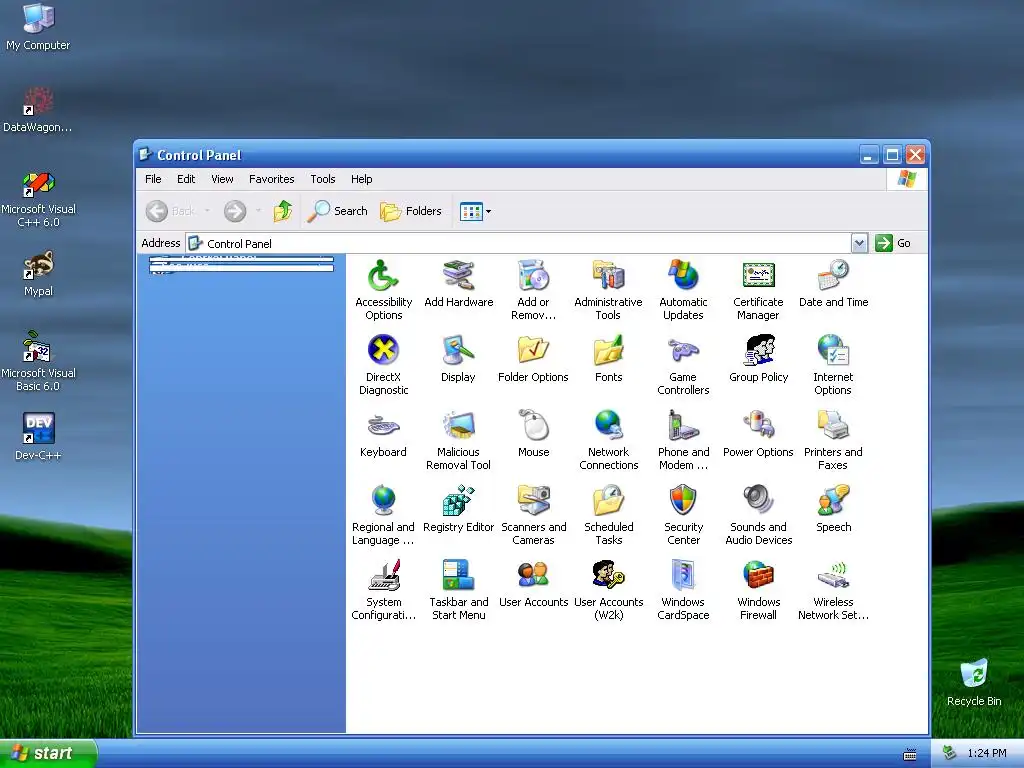Click the Back button dropdown arrow
This screenshot has width=1024, height=768.
coord(207,211)
